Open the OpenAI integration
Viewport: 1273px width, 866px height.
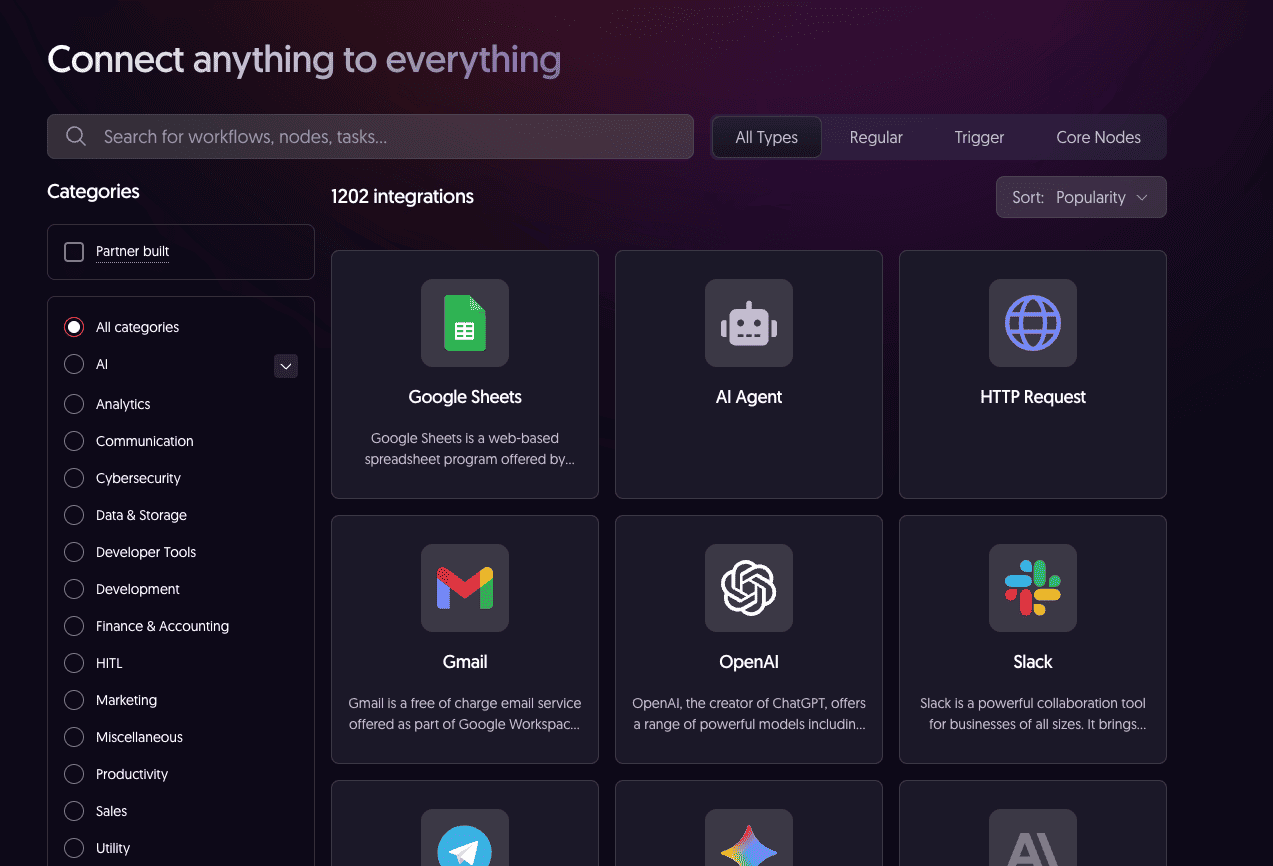pyautogui.click(x=748, y=588)
